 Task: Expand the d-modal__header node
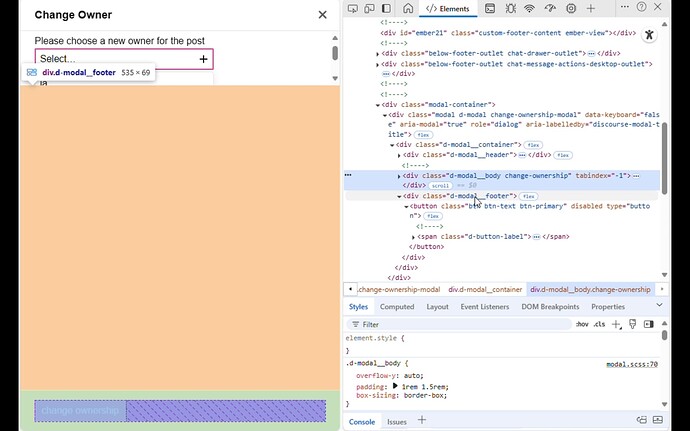tap(399, 155)
